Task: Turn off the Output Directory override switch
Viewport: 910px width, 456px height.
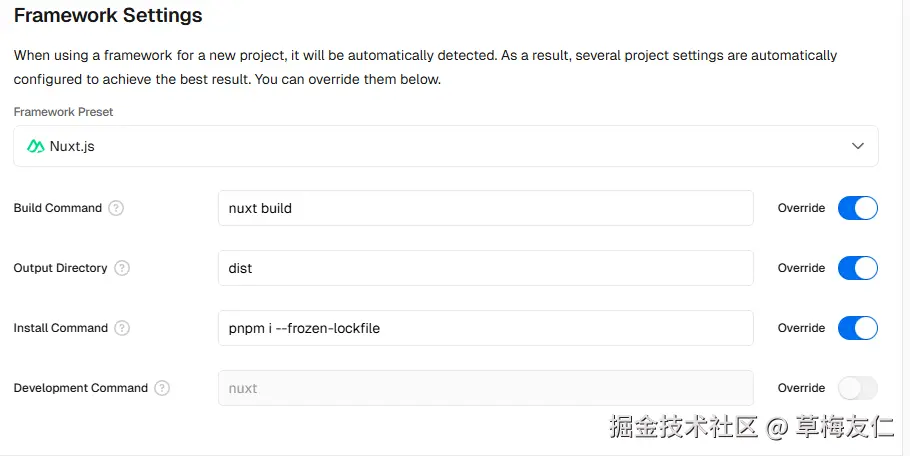Action: click(857, 268)
